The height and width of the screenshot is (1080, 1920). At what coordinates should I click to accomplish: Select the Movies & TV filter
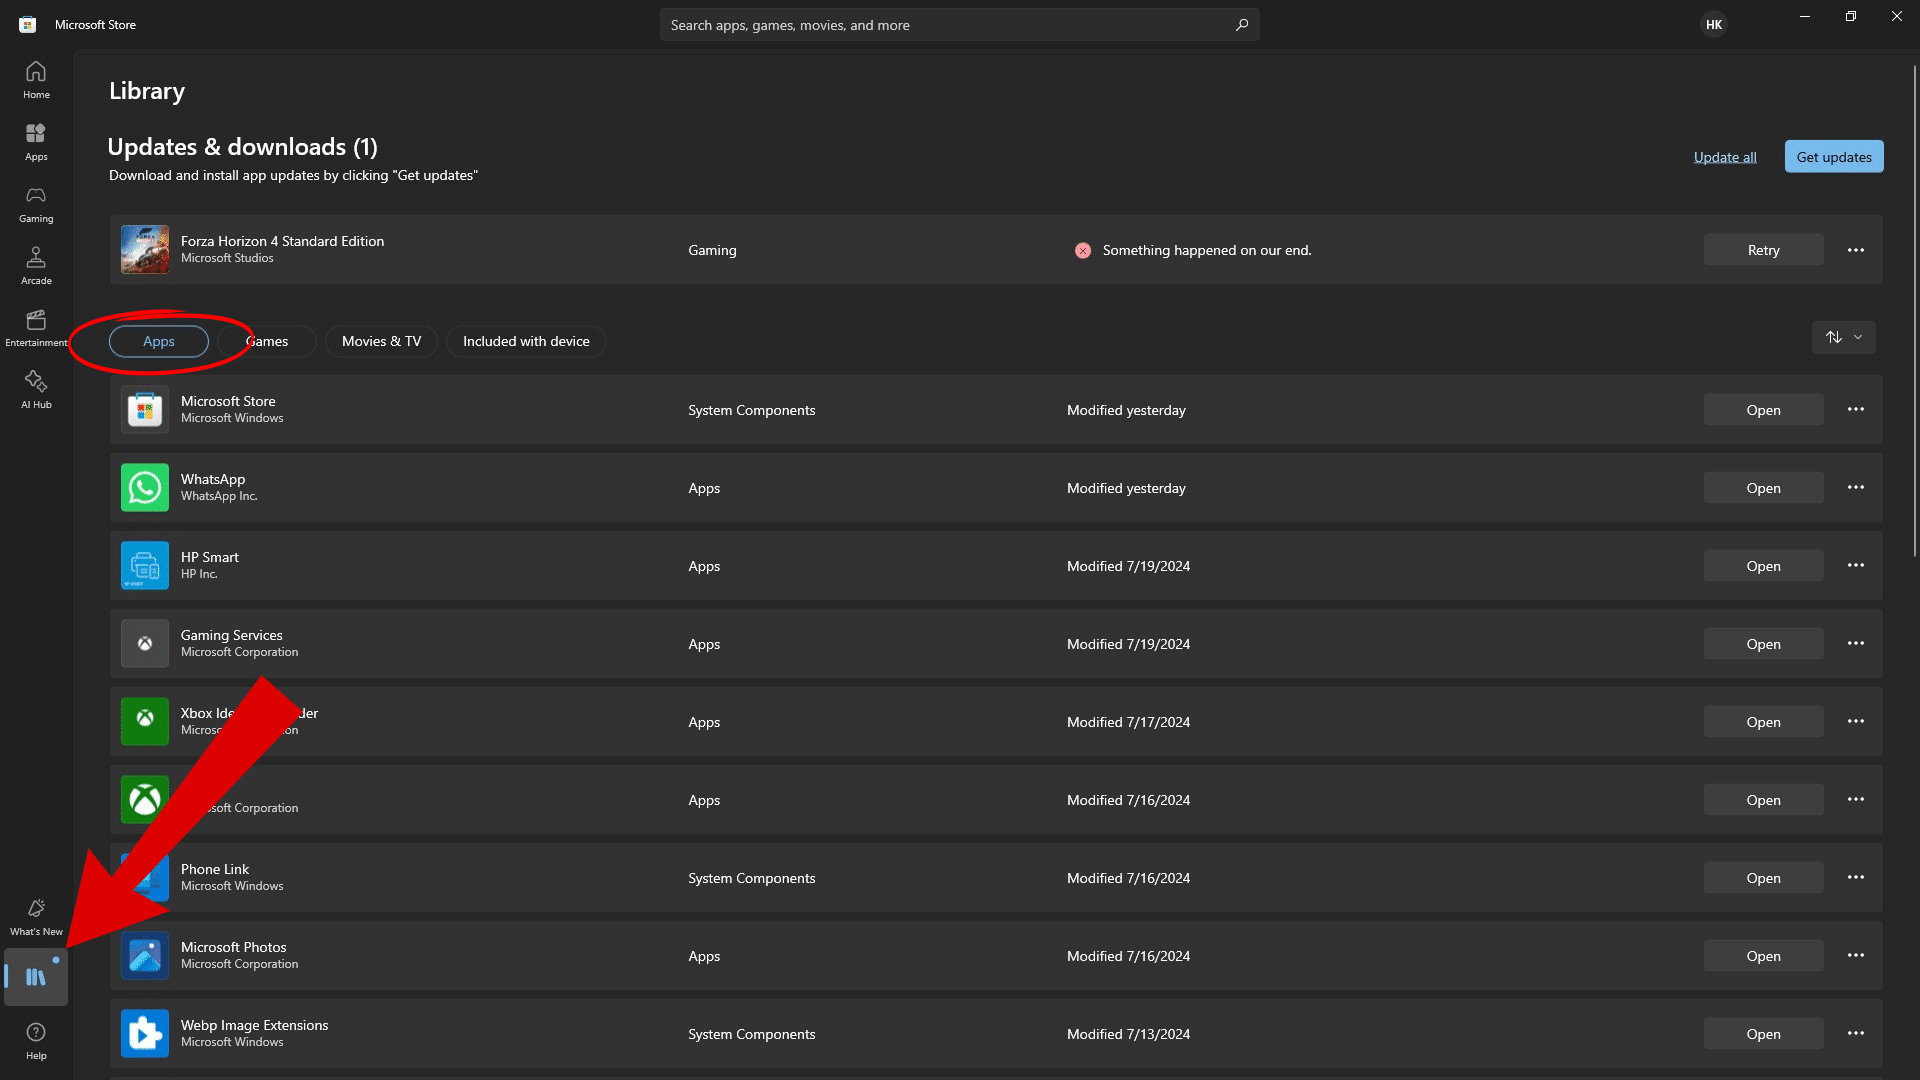point(381,341)
